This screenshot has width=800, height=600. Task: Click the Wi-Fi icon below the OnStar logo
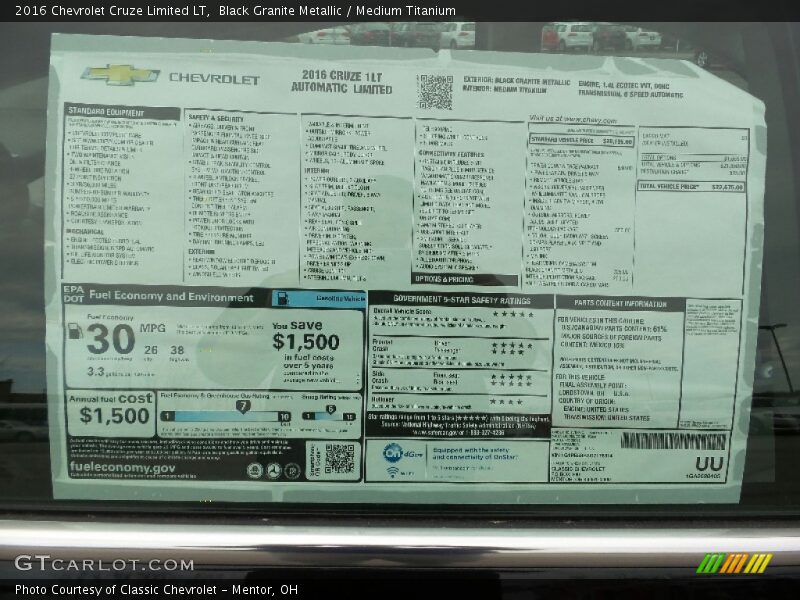[392, 472]
